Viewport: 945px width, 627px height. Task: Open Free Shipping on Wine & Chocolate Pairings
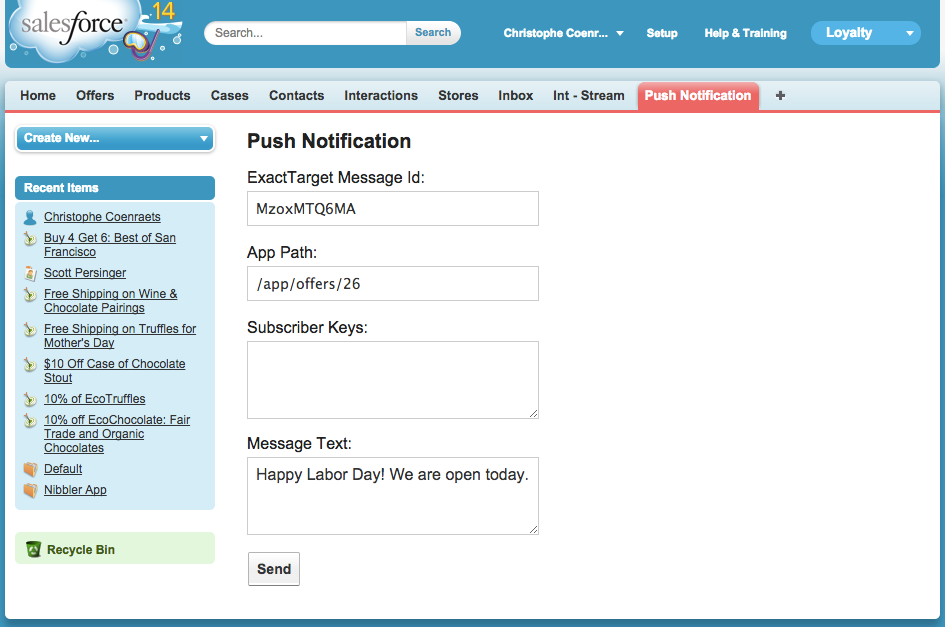[x=110, y=301]
